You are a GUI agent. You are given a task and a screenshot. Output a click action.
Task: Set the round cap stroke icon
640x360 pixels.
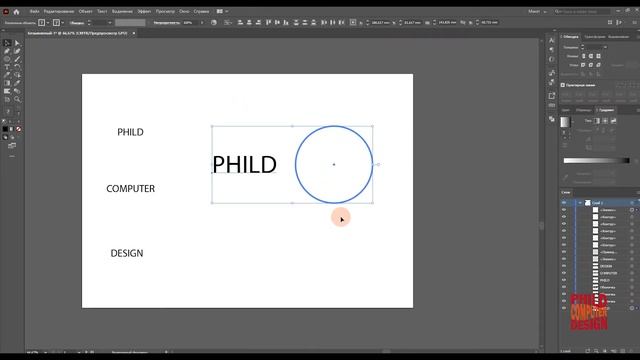pos(591,56)
